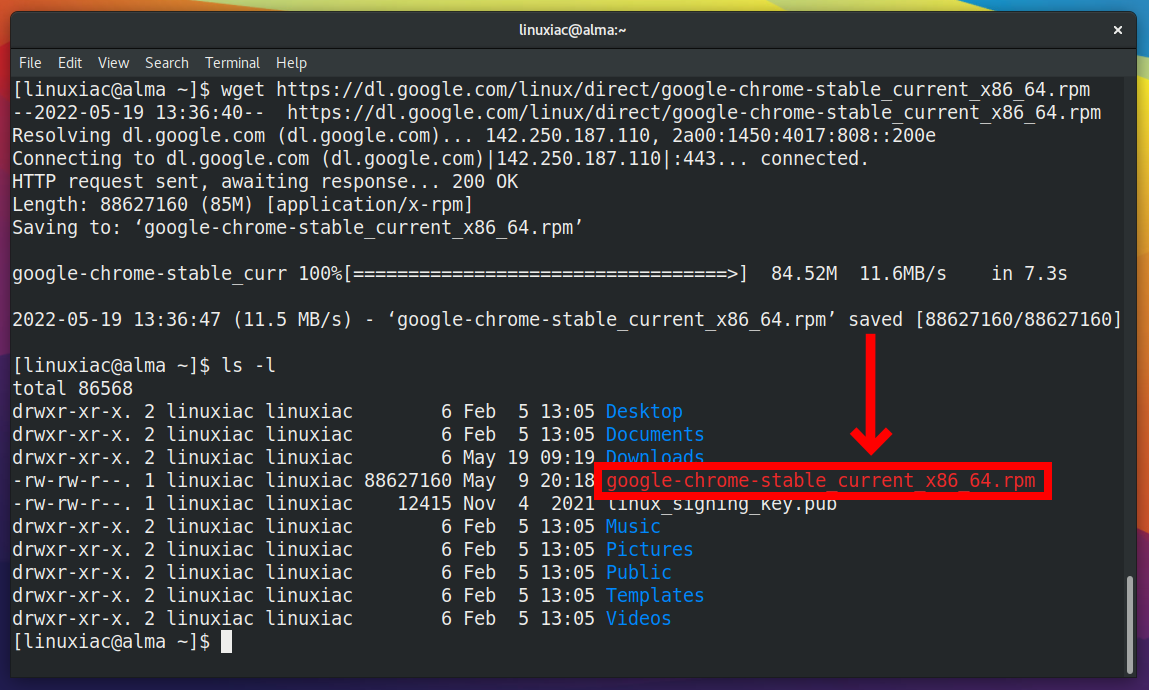Open the File menu
The width and height of the screenshot is (1149, 690).
click(30, 63)
